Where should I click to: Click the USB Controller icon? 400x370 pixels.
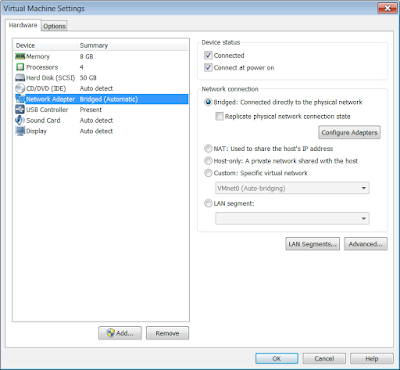20,110
